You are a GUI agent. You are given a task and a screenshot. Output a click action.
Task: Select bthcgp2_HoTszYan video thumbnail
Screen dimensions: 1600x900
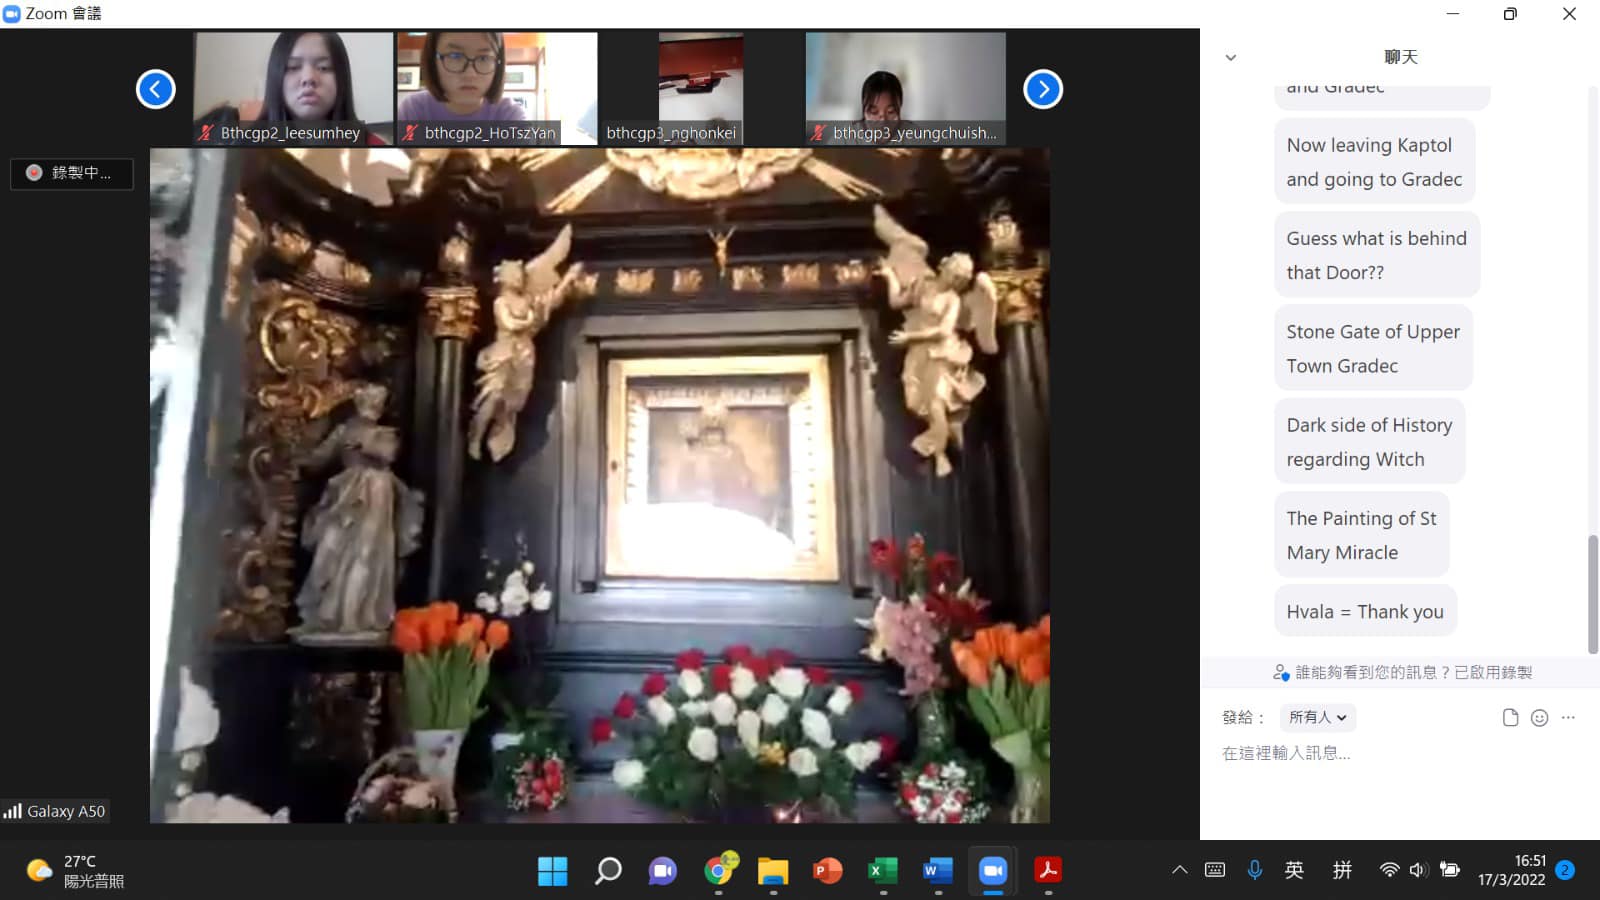pyautogui.click(x=497, y=89)
